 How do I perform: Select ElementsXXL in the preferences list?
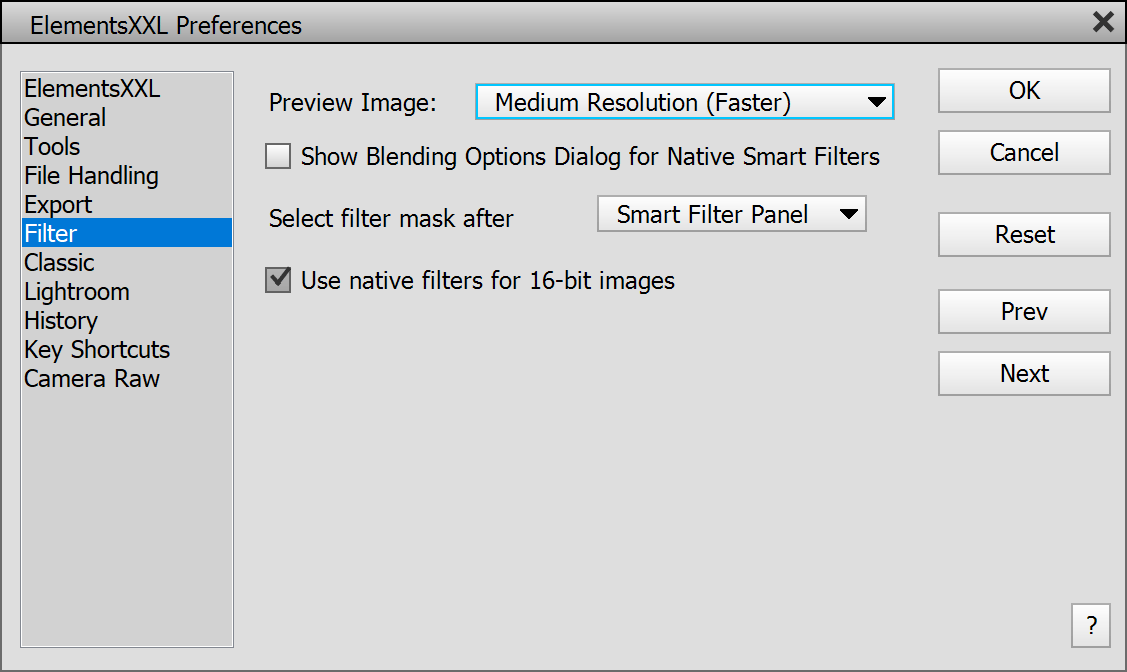point(92,89)
